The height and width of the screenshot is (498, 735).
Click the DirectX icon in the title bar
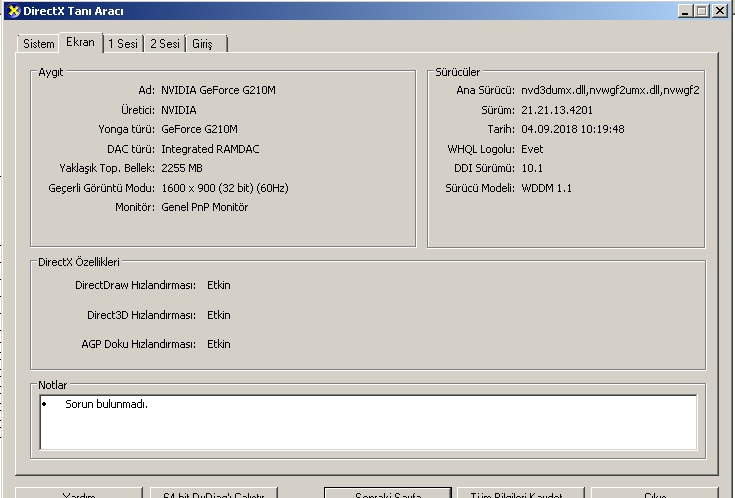point(14,11)
